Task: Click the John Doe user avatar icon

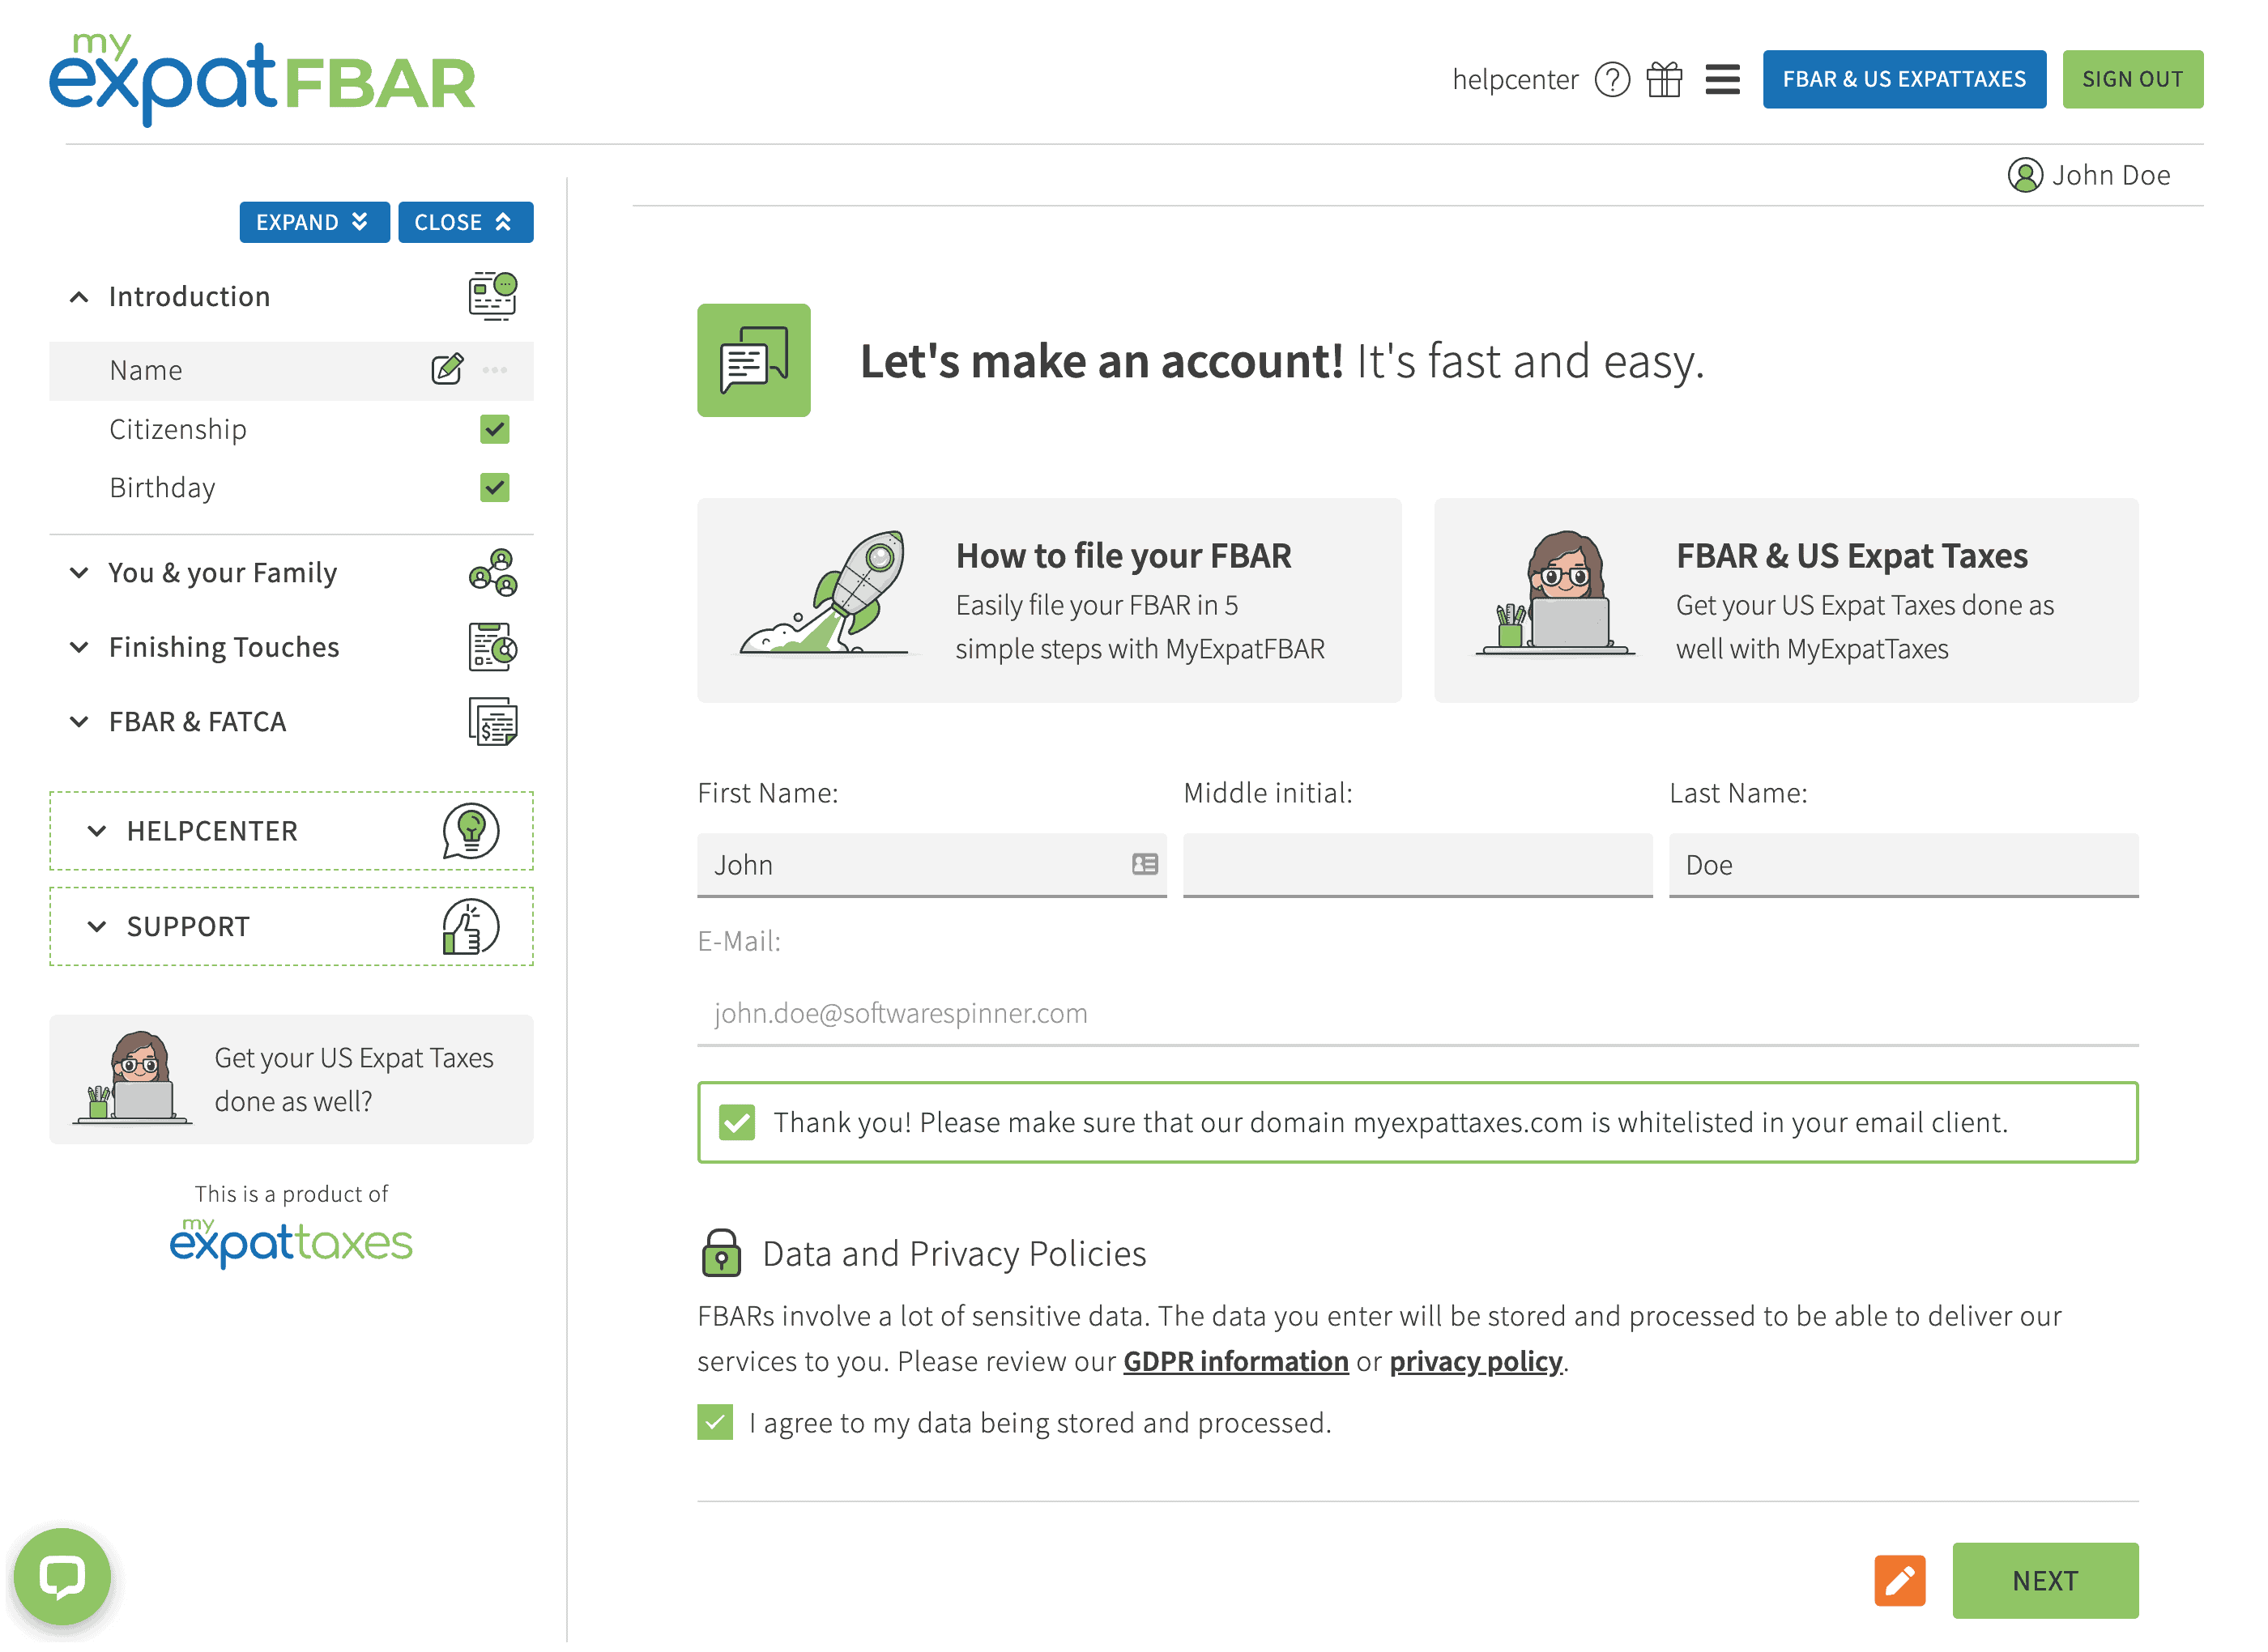Action: coord(2024,175)
